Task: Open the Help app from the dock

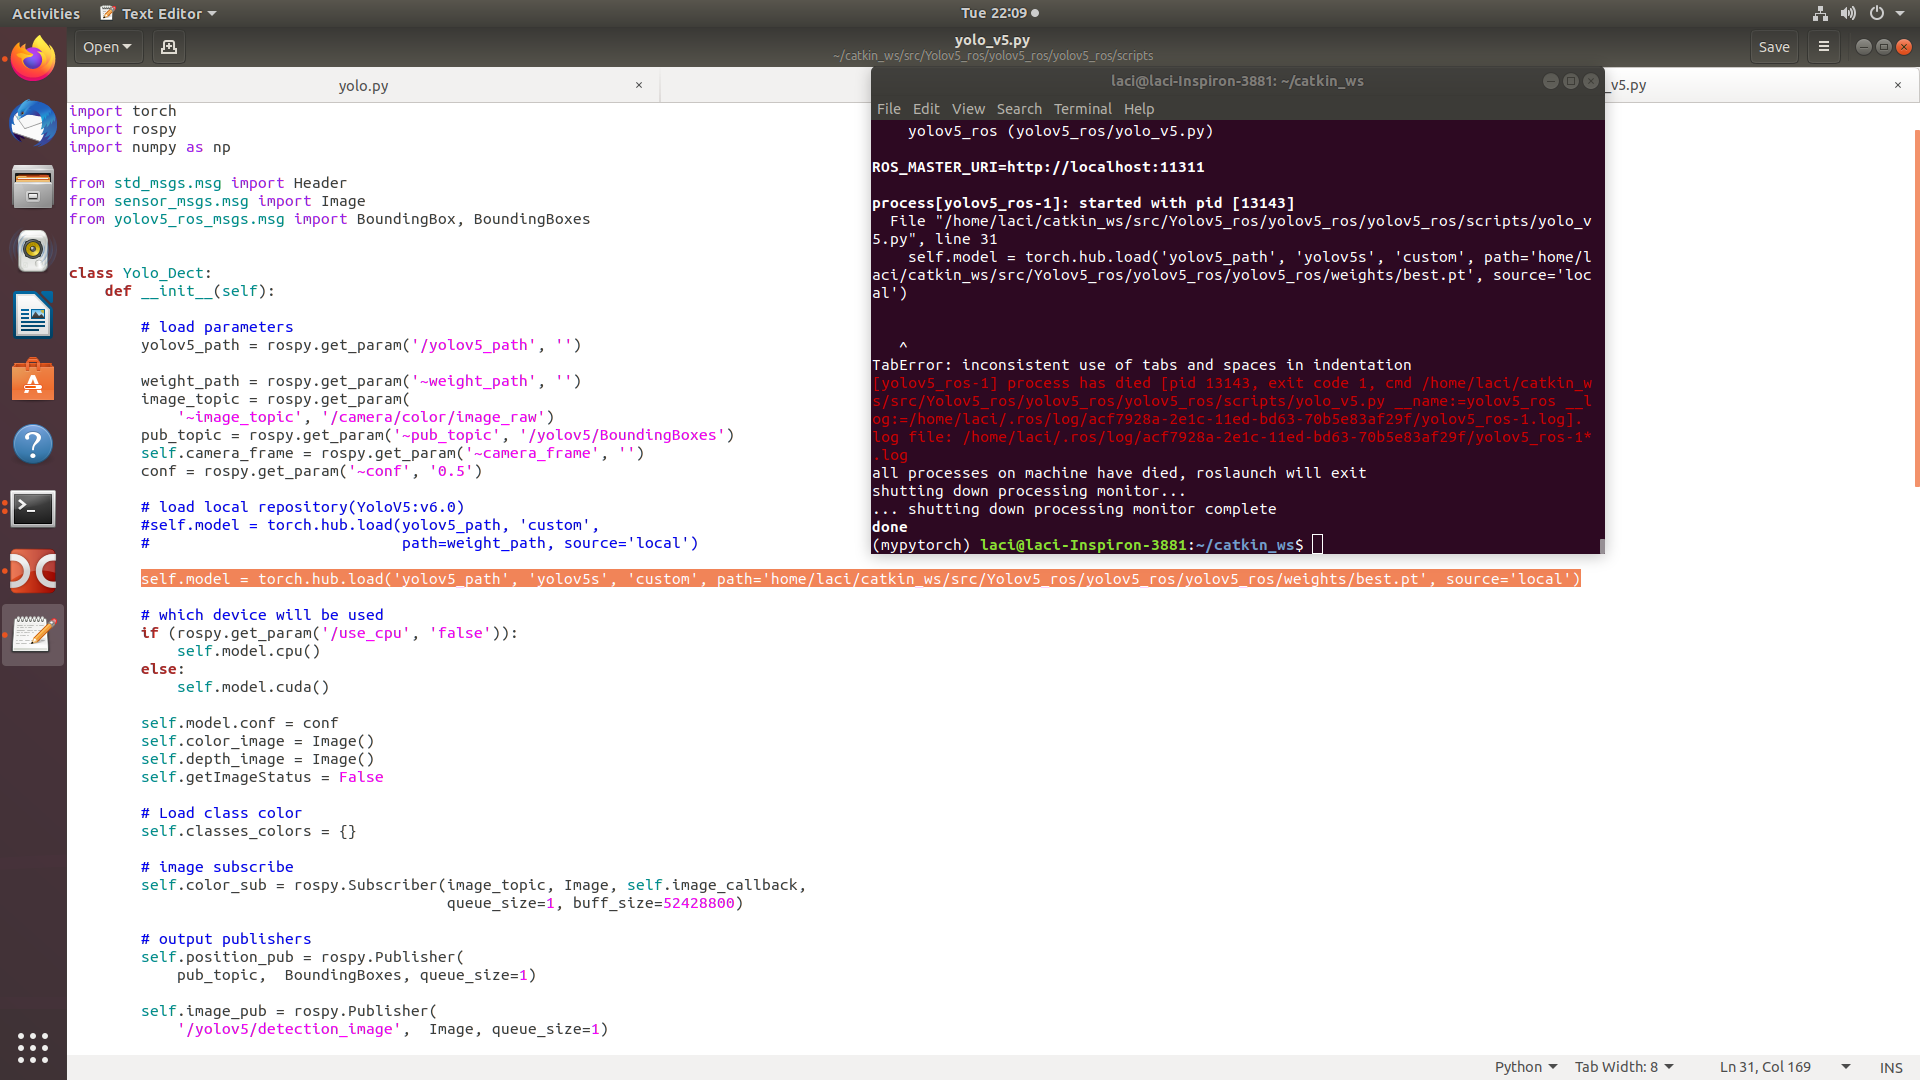Action: click(x=33, y=445)
